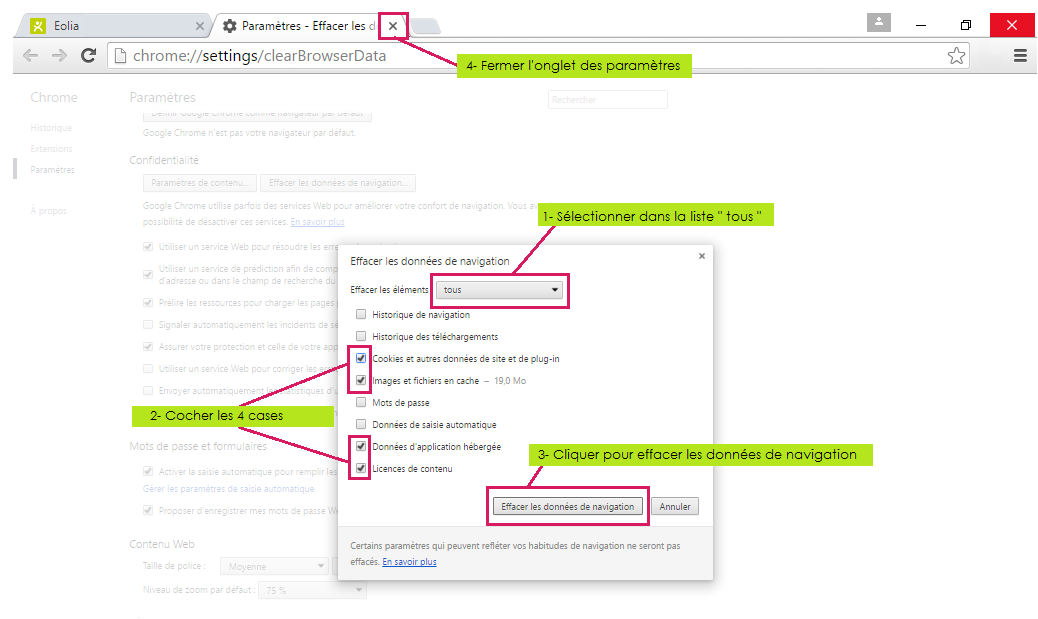Click the user profile icon in title bar
1038x619 pixels.
coord(879,23)
